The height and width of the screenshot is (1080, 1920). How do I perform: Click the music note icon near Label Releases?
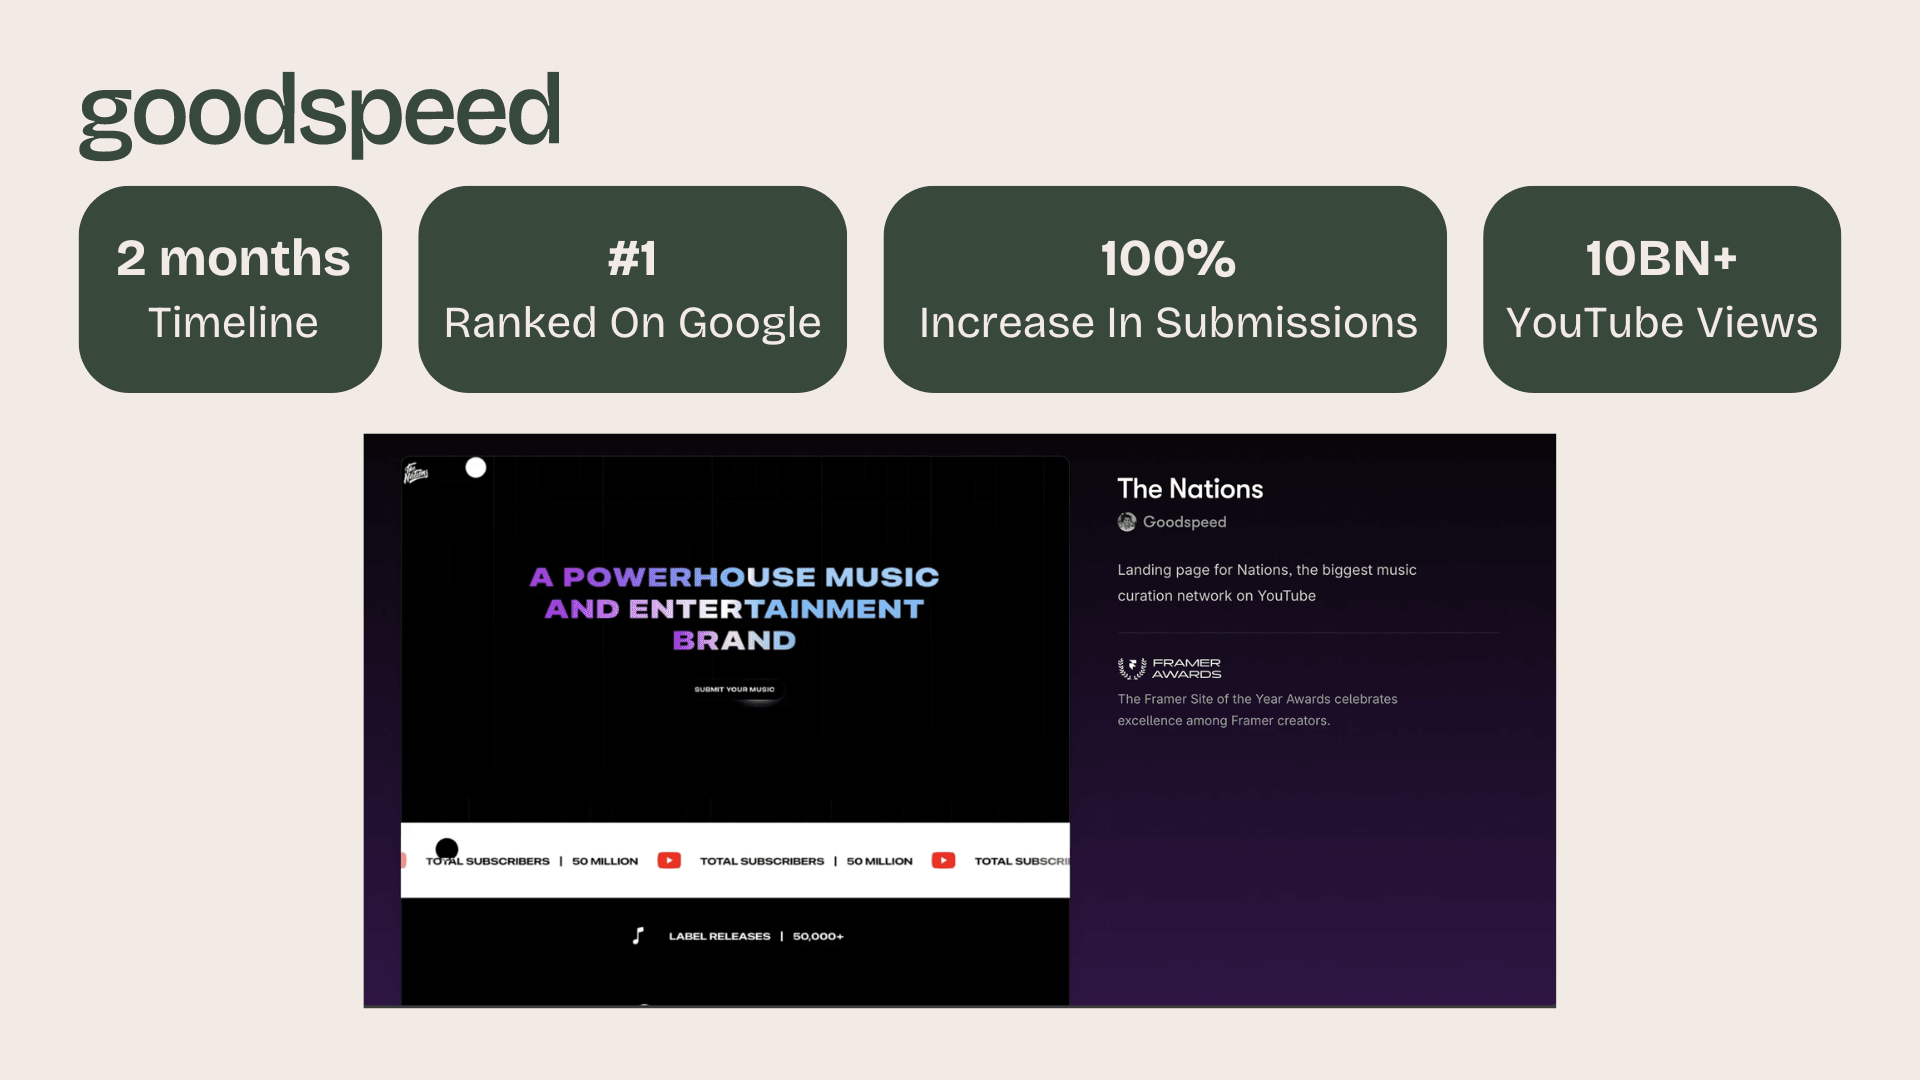click(638, 936)
